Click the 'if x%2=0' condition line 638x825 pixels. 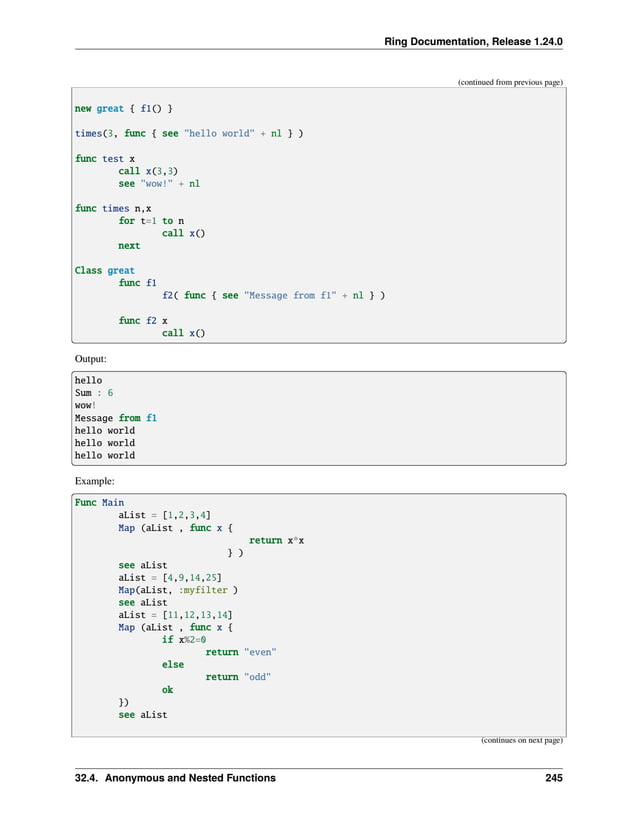pos(184,640)
